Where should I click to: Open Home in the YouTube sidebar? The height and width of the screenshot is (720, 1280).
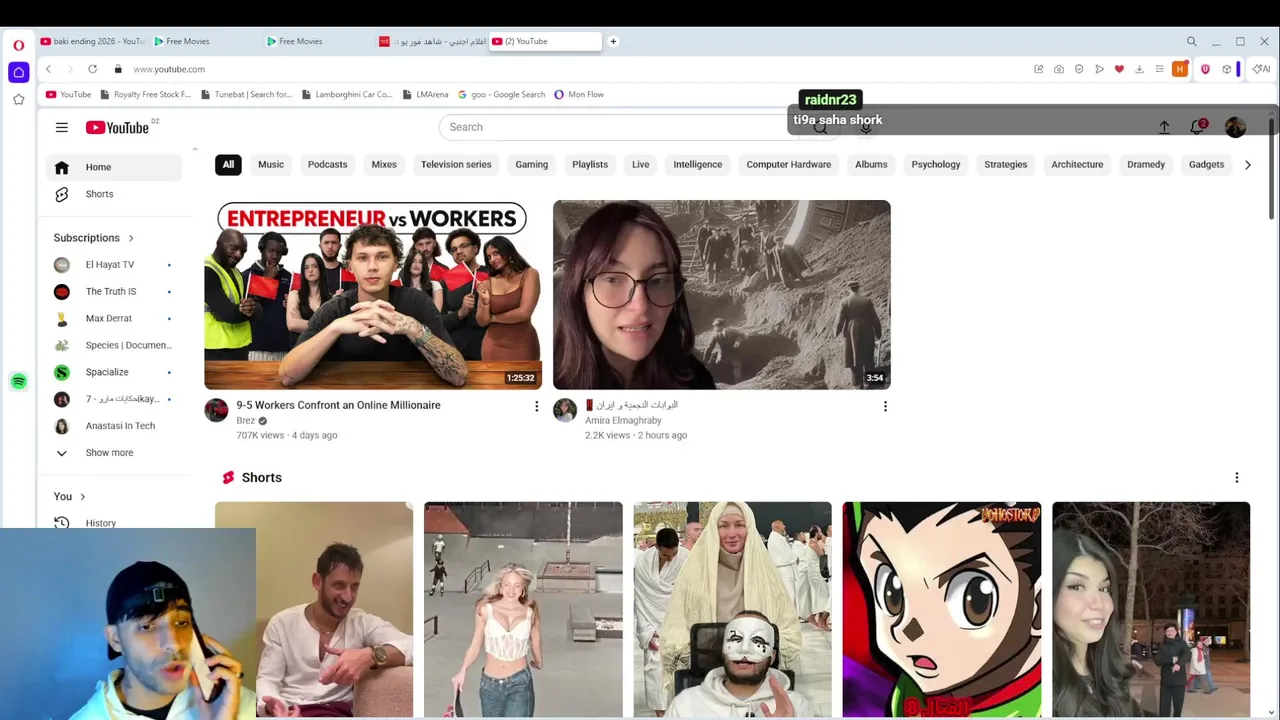tap(114, 167)
